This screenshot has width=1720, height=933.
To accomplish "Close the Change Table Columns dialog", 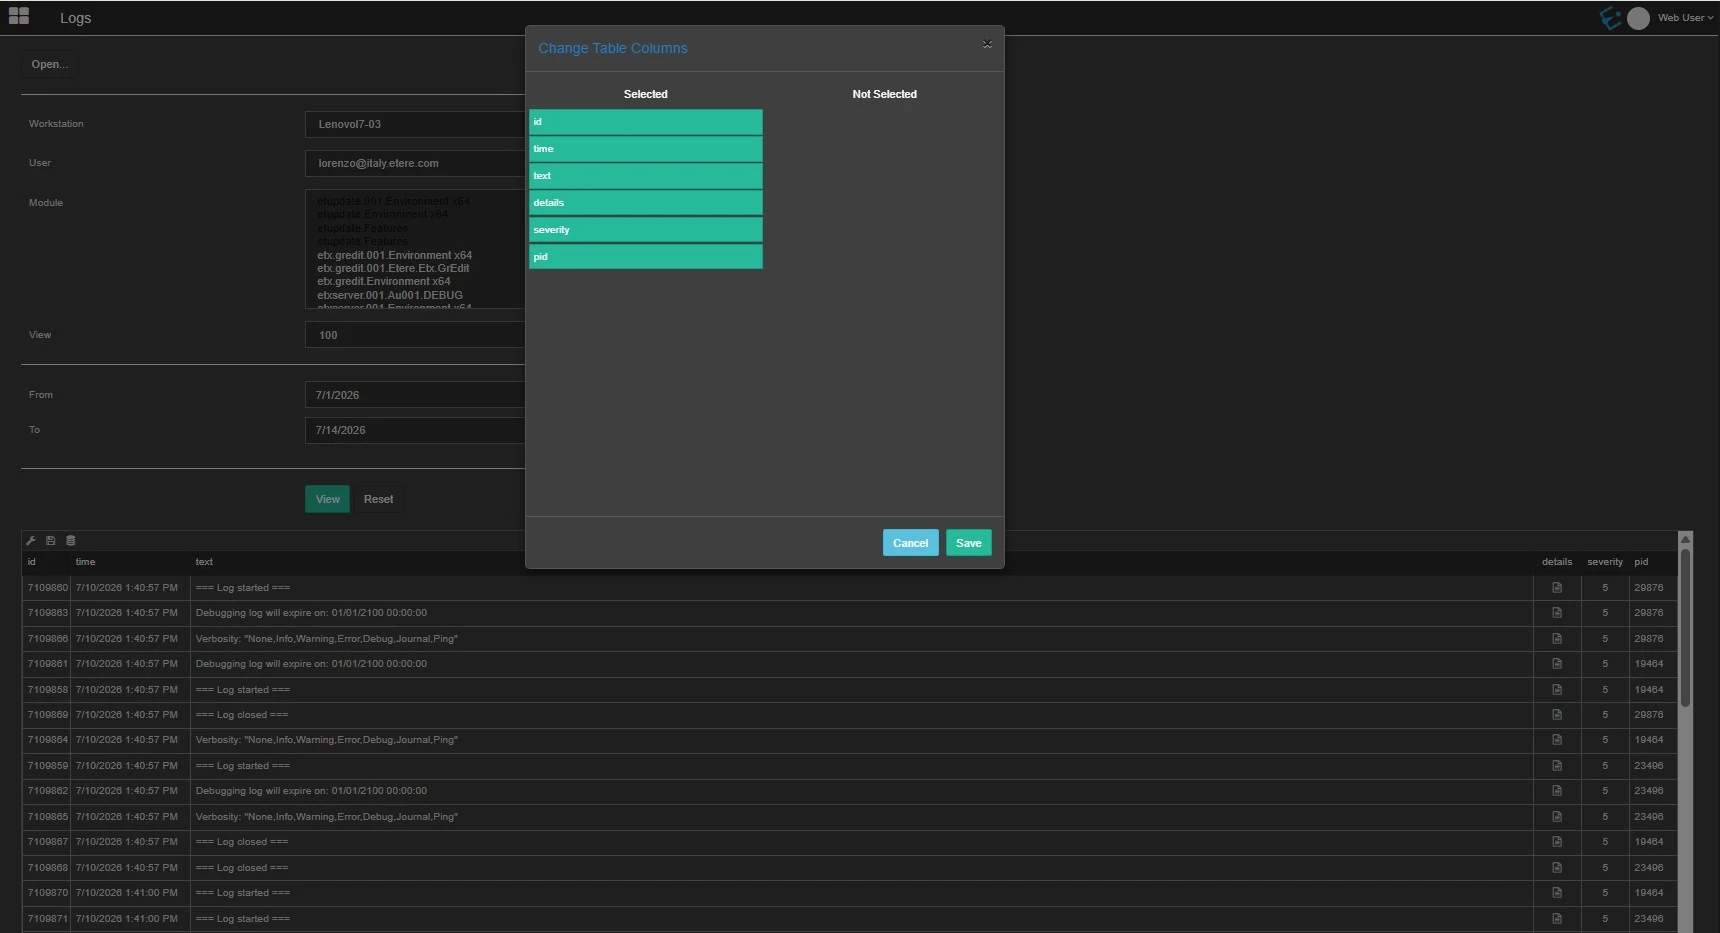I will pos(987,44).
